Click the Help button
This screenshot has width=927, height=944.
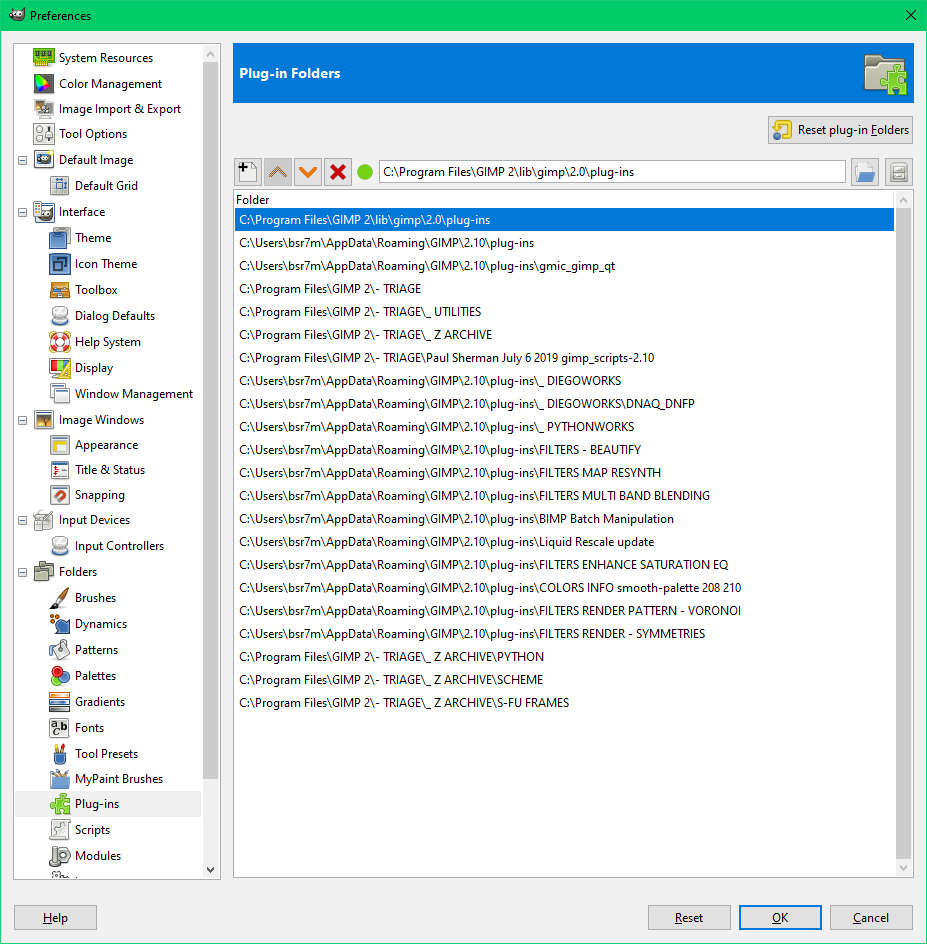55,918
